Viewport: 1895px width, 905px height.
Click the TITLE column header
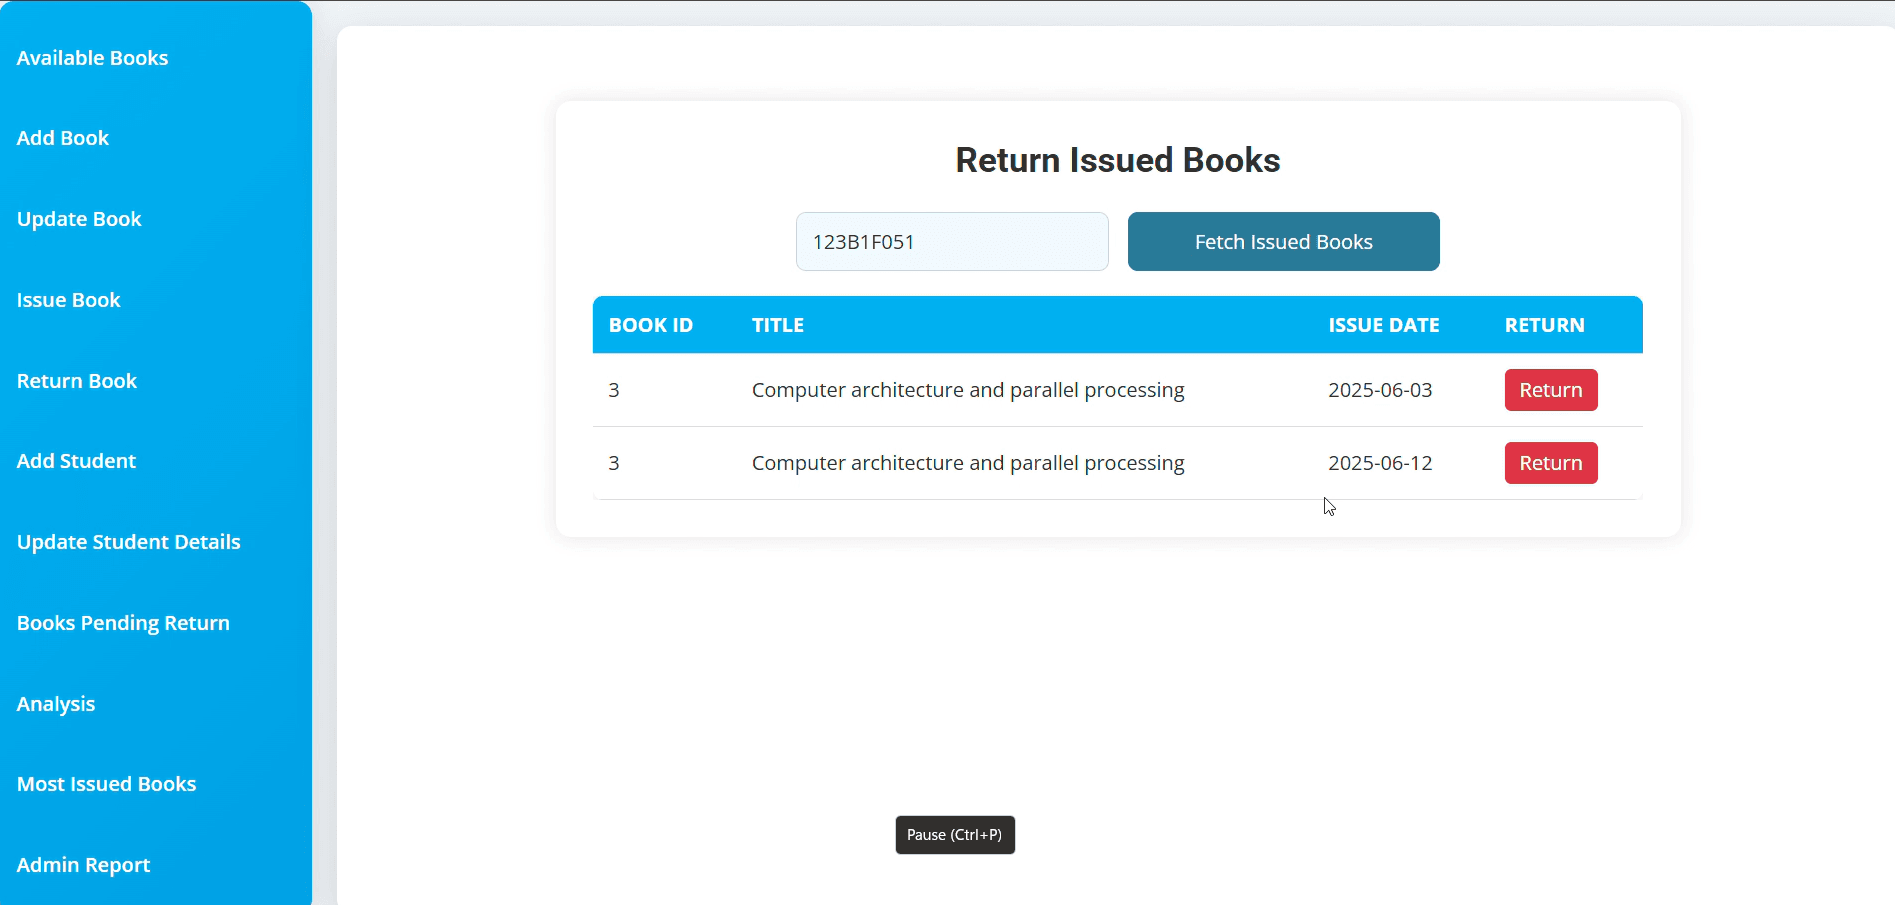coord(777,325)
